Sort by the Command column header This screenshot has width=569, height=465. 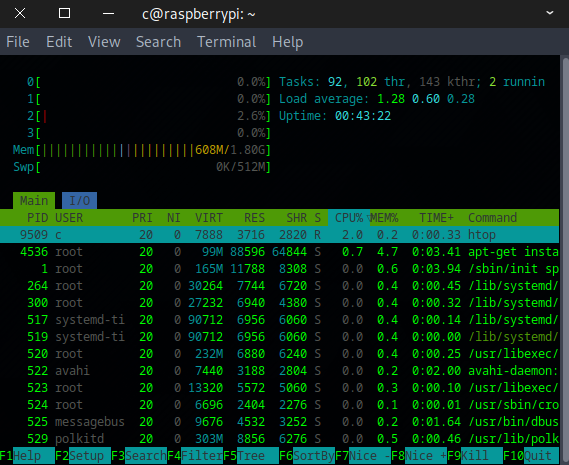click(x=492, y=217)
